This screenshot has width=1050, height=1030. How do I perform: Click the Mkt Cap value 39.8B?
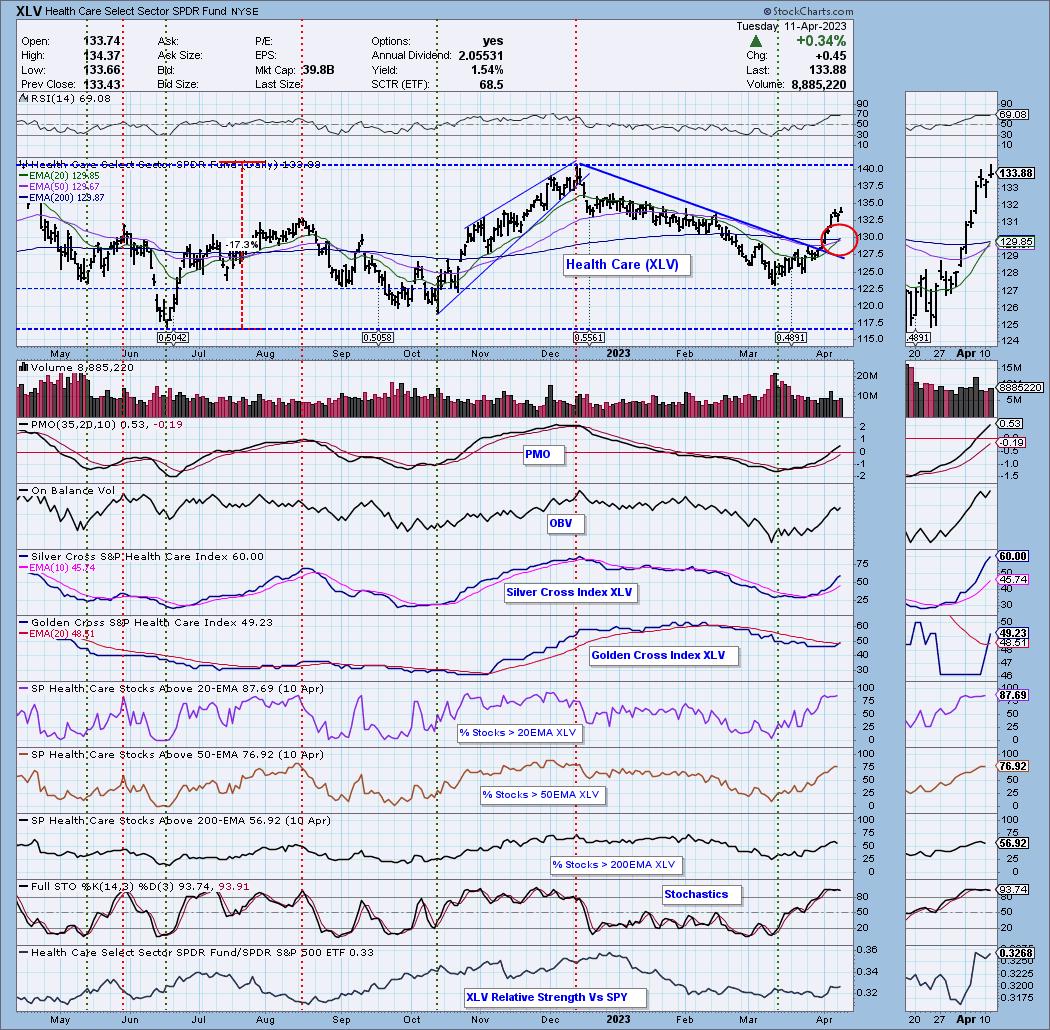pos(318,70)
